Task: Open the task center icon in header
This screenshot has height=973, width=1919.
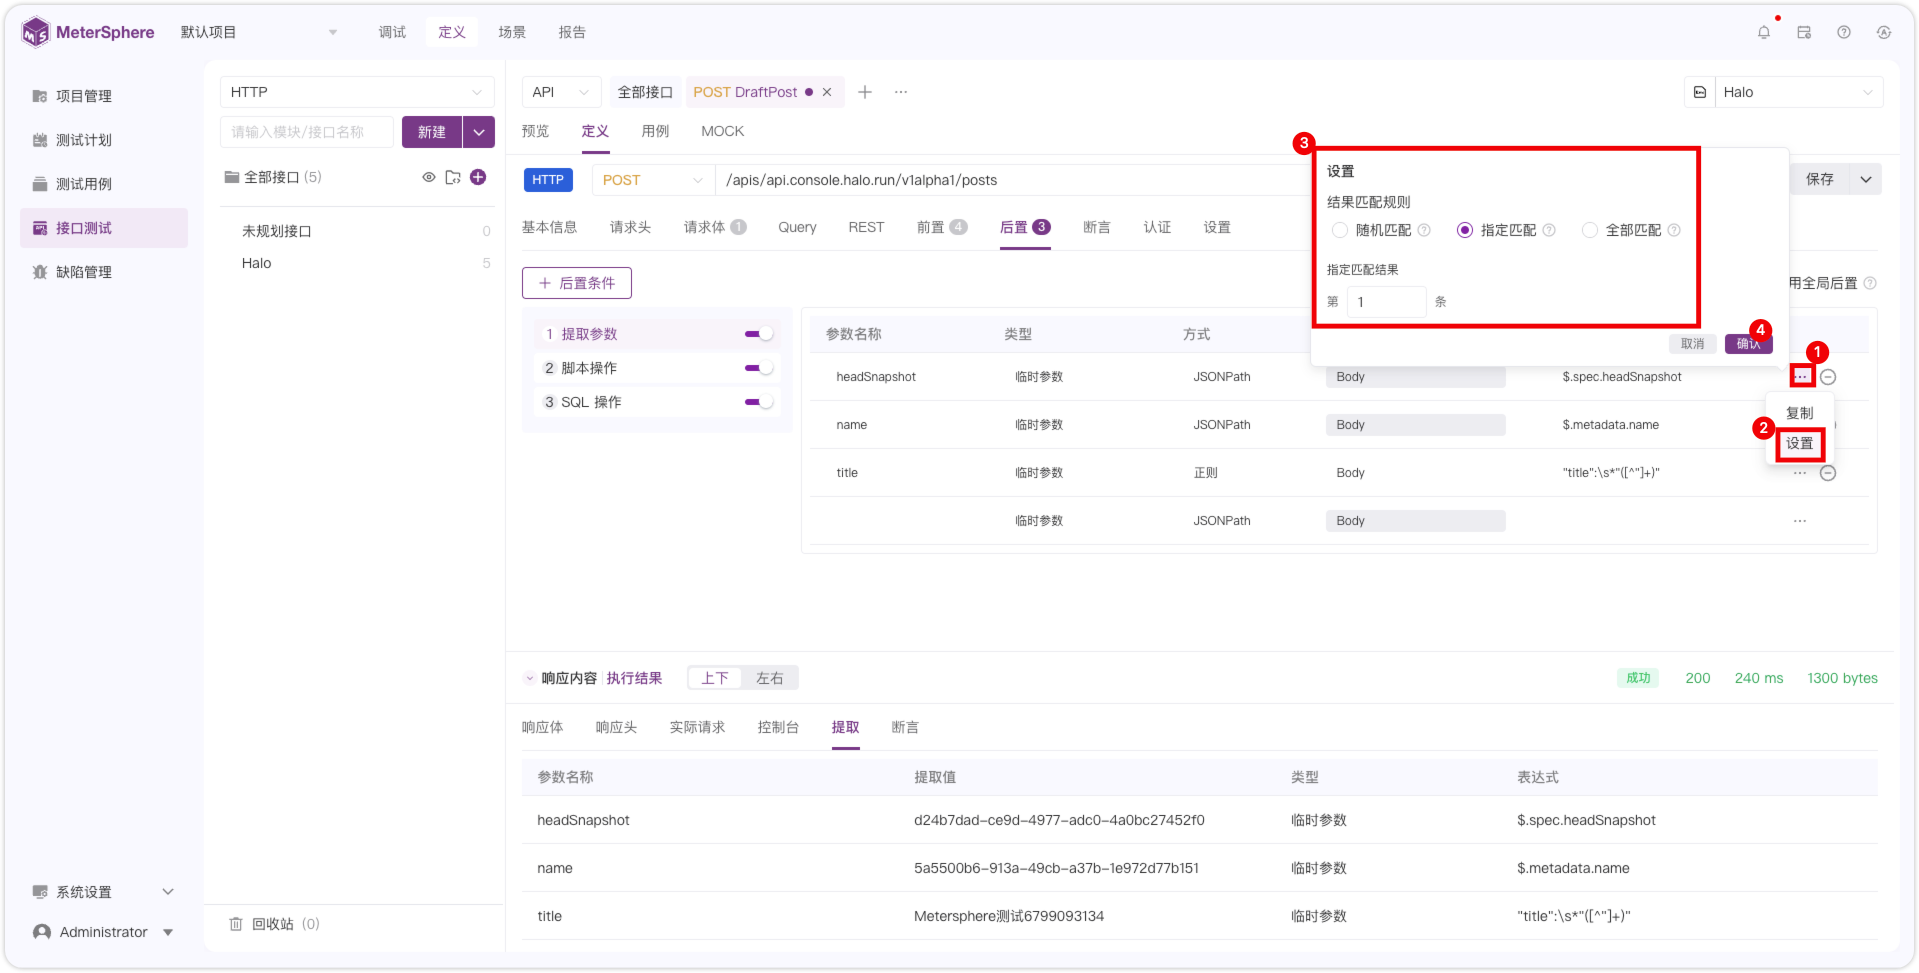Action: point(1804,32)
